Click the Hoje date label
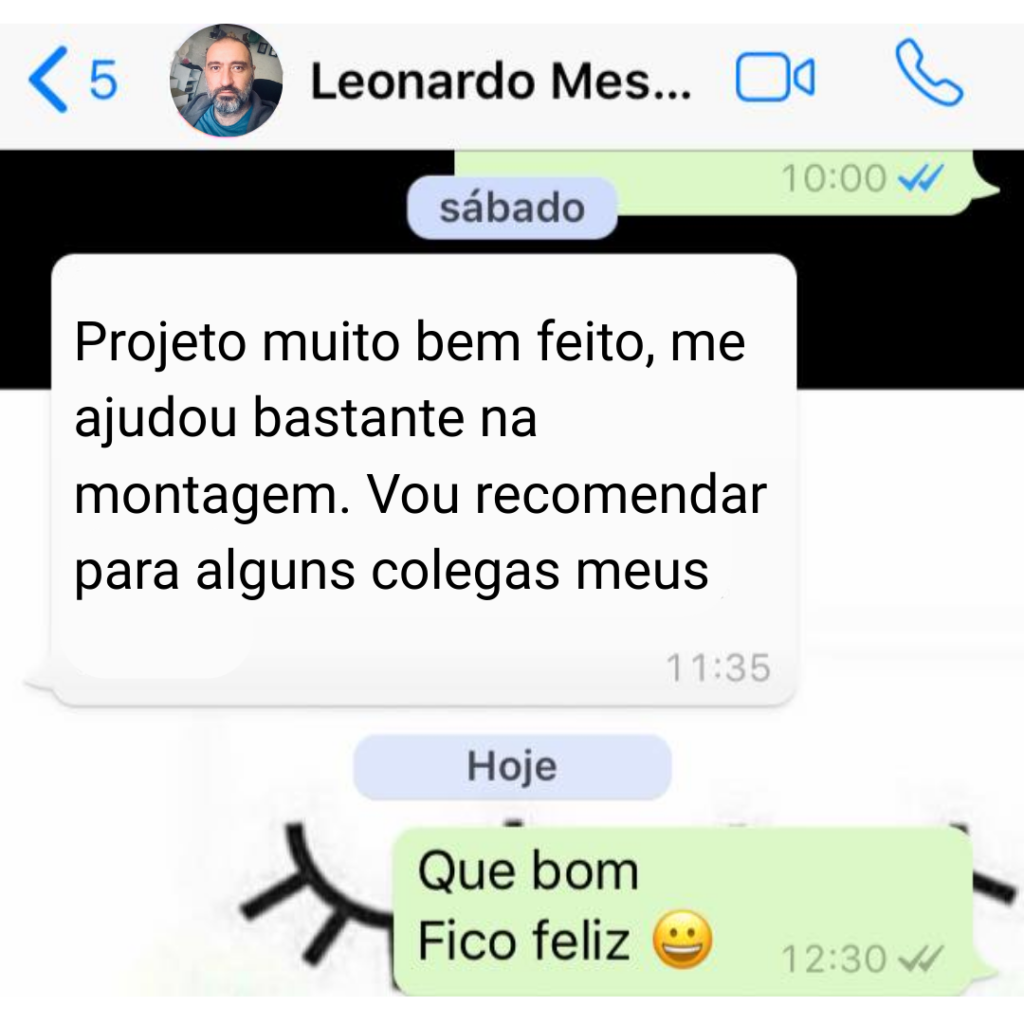Screen dimensions: 1024x1024 512,767
